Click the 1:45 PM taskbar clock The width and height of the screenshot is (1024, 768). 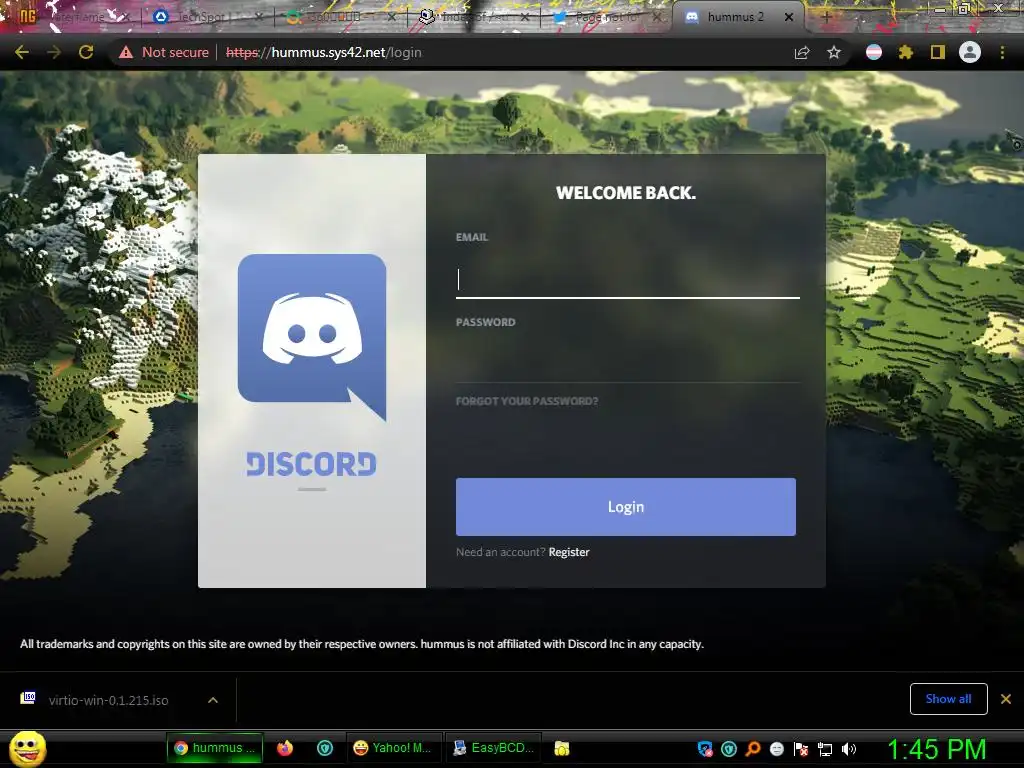tap(936, 749)
